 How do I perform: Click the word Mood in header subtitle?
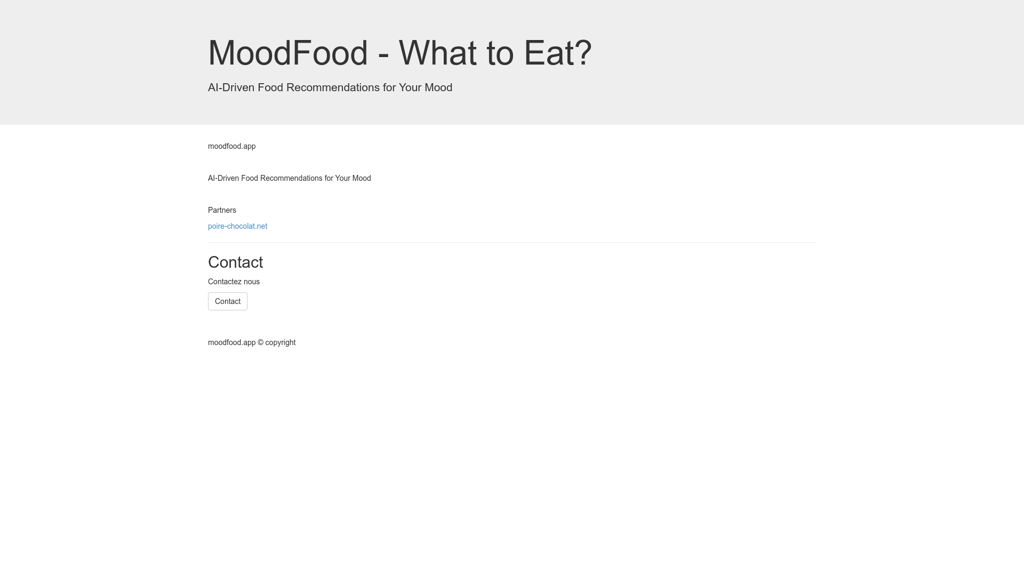tap(438, 88)
